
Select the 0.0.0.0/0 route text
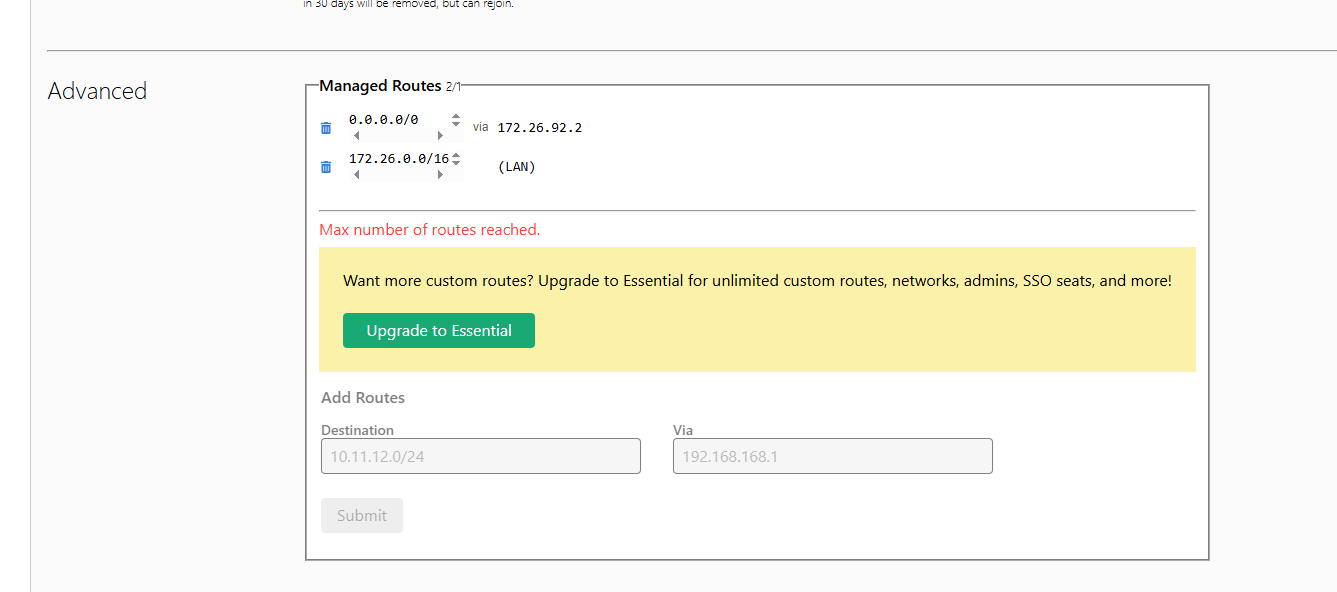tap(383, 120)
